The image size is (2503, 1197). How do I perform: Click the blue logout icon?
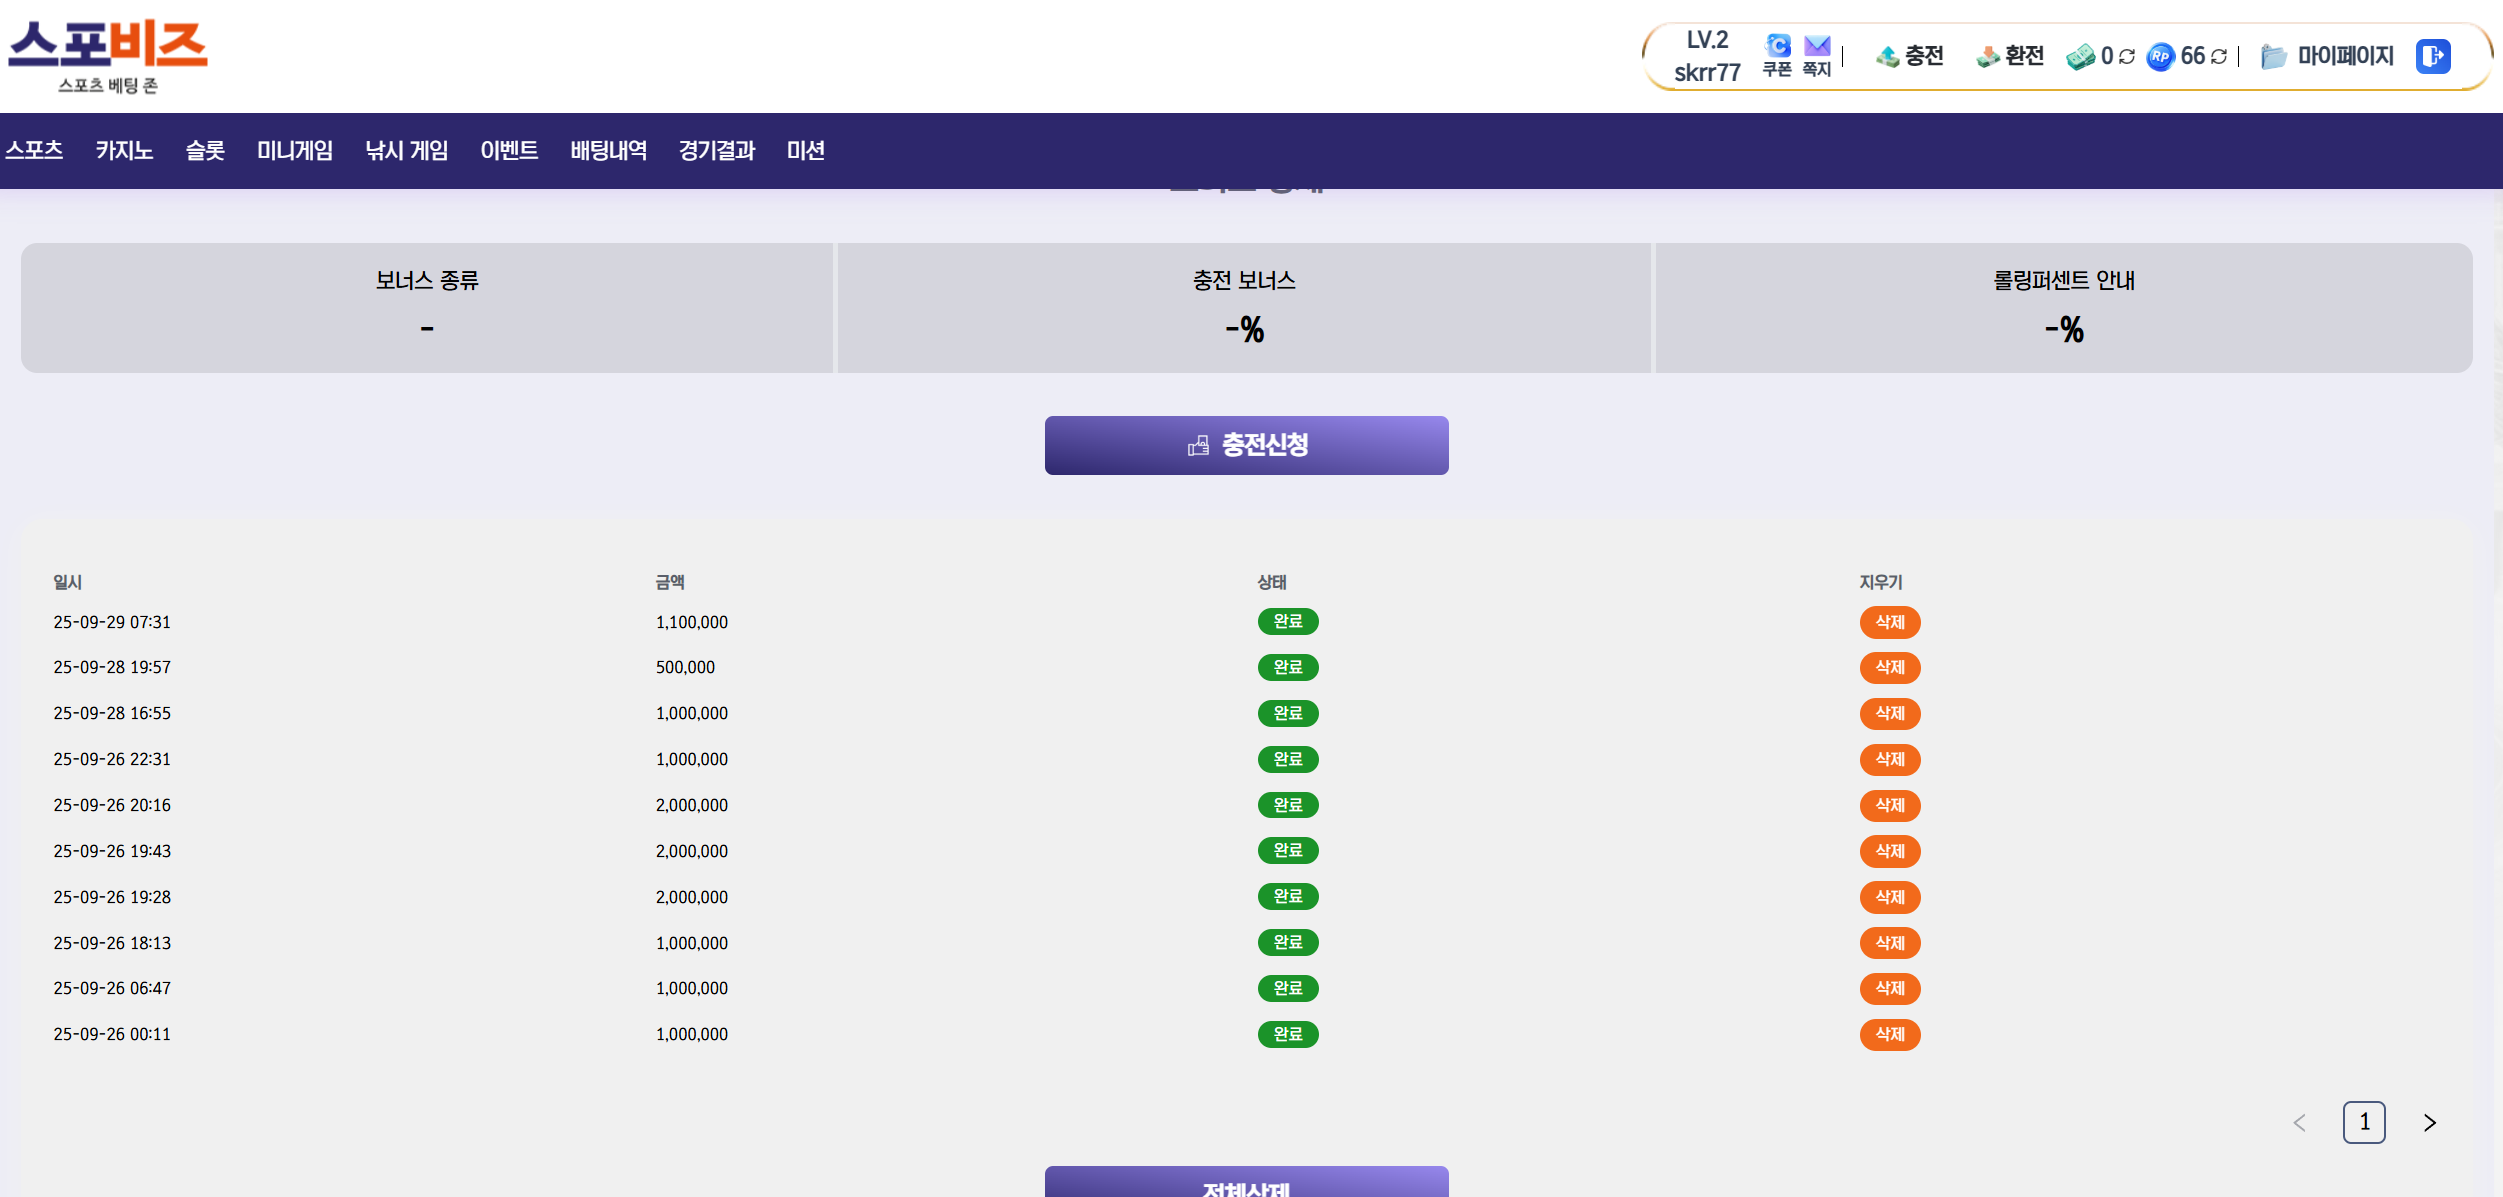click(2433, 56)
